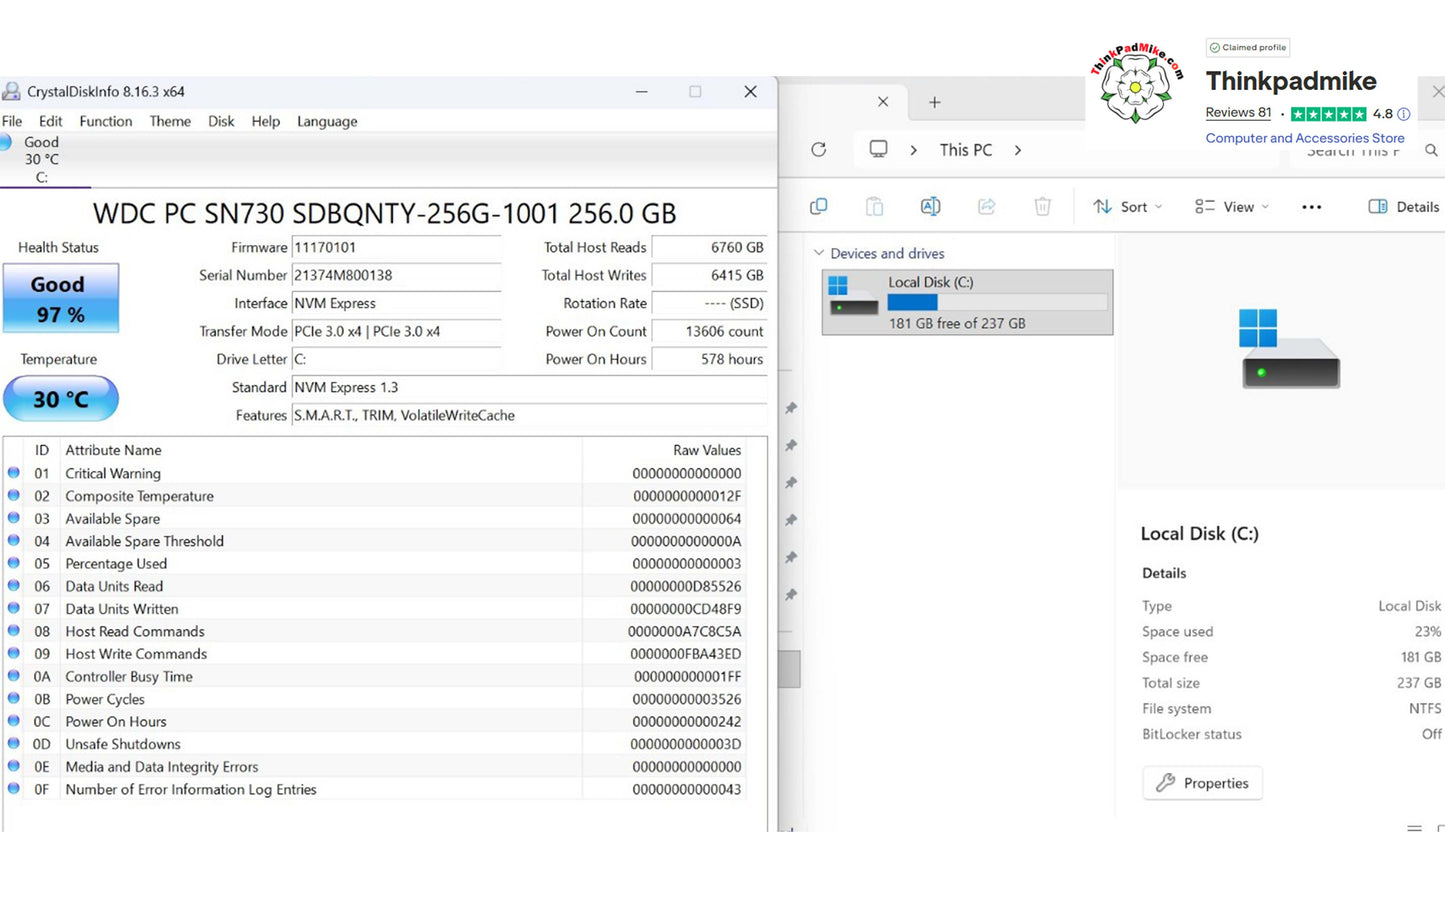
Task: Open the Function menu in CrystalDiskInfo
Action: pos(106,121)
